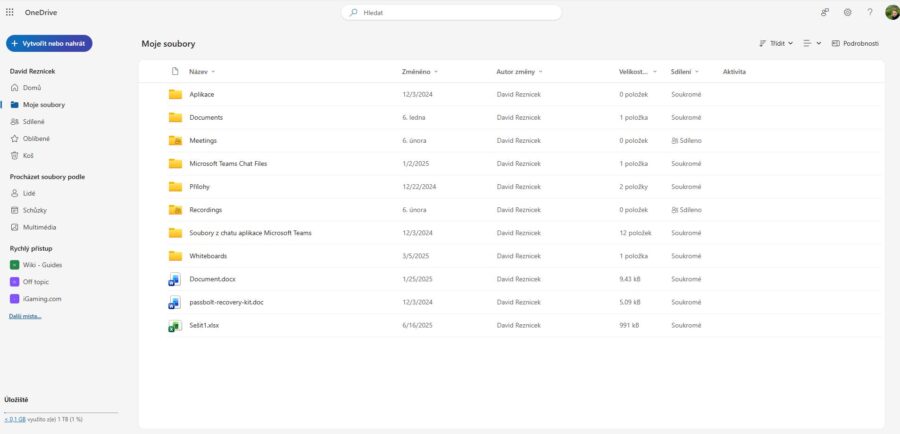Image resolution: width=900 pixels, height=434 pixels.
Task: Click the Meetings shared folder icon
Action: (175, 140)
